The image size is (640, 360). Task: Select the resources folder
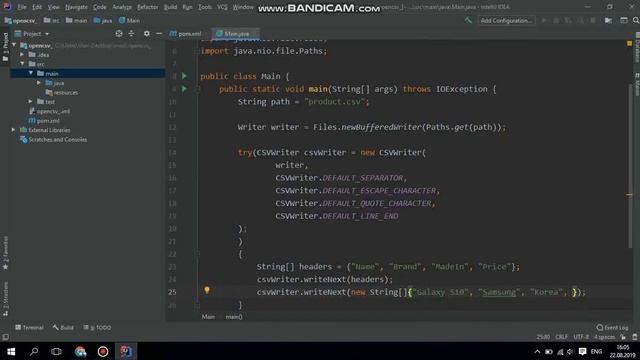pyautogui.click(x=62, y=92)
